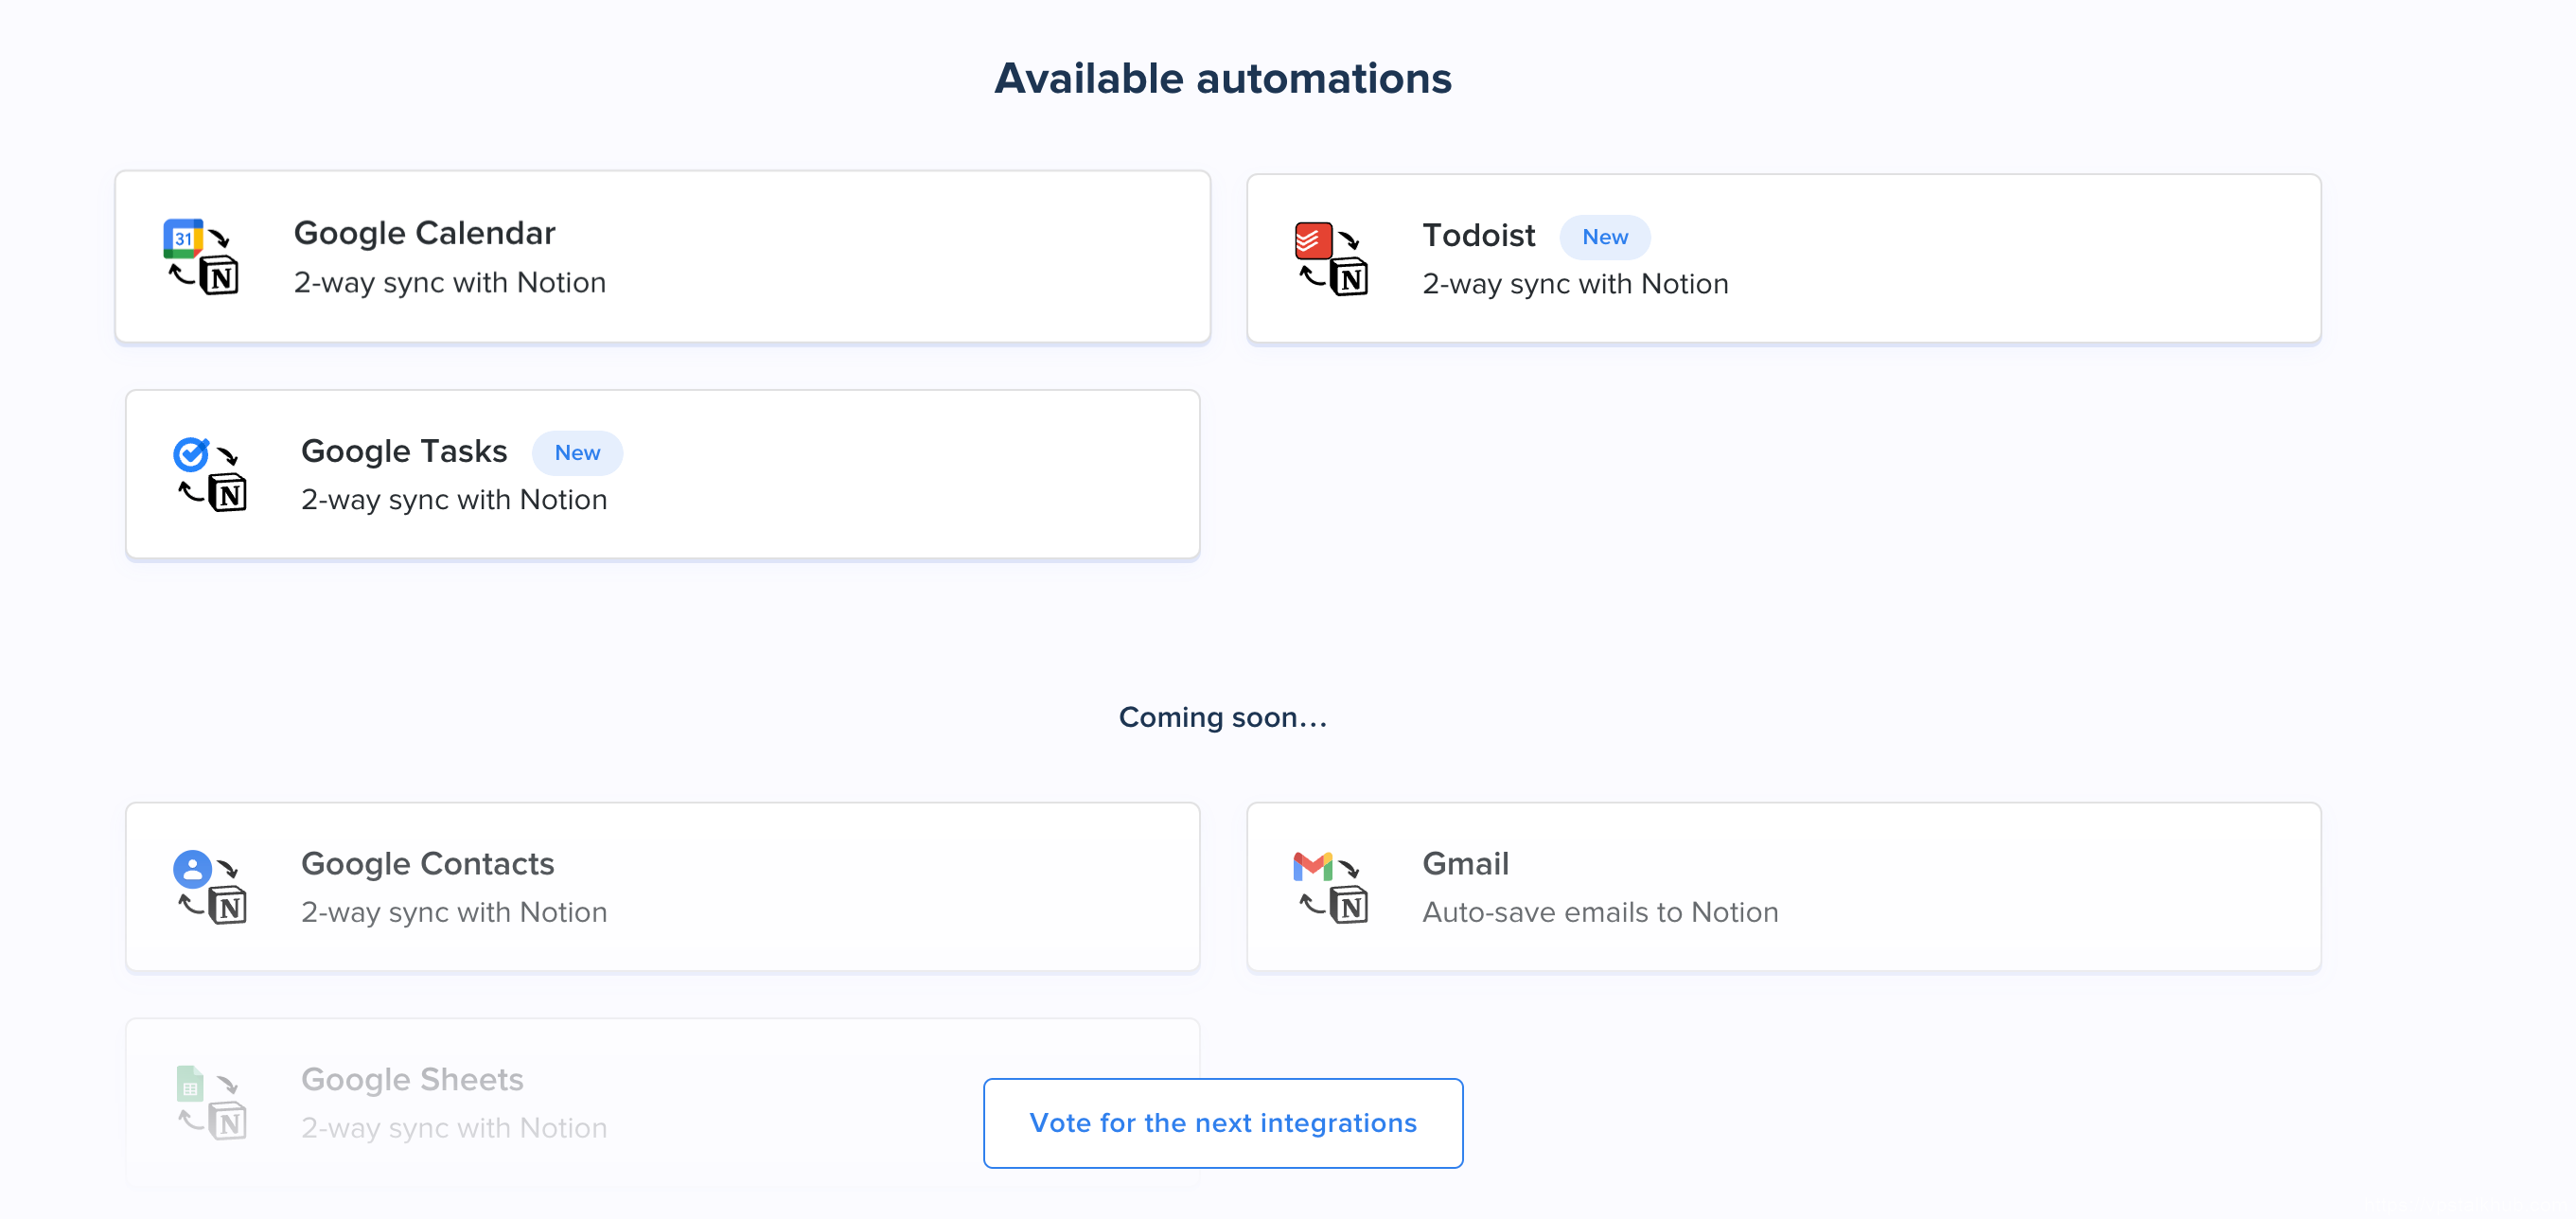The height and width of the screenshot is (1219, 2576).
Task: Click the Notion logo in Google Calendar card
Action: (x=219, y=277)
